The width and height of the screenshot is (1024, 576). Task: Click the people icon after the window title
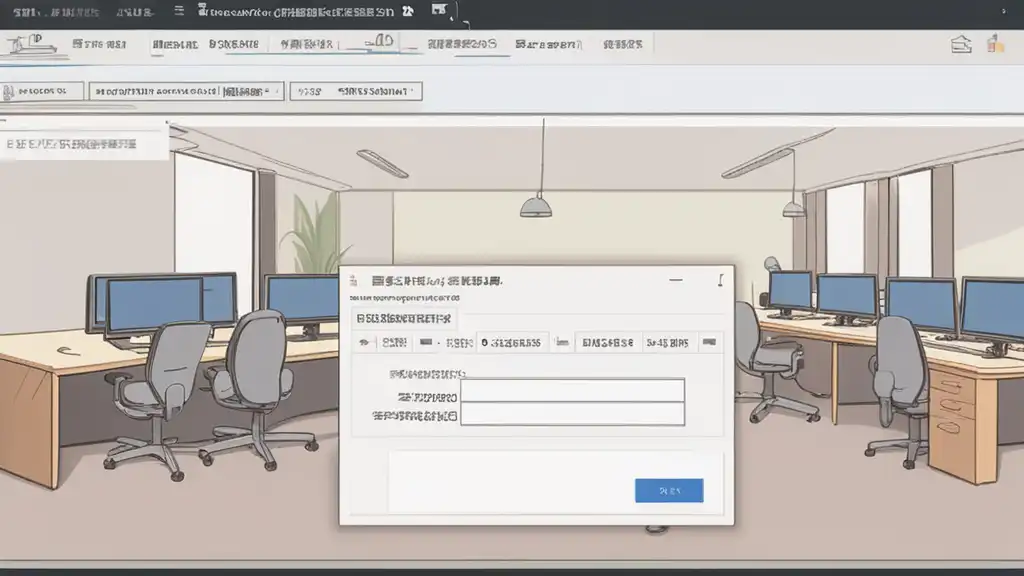pos(408,11)
